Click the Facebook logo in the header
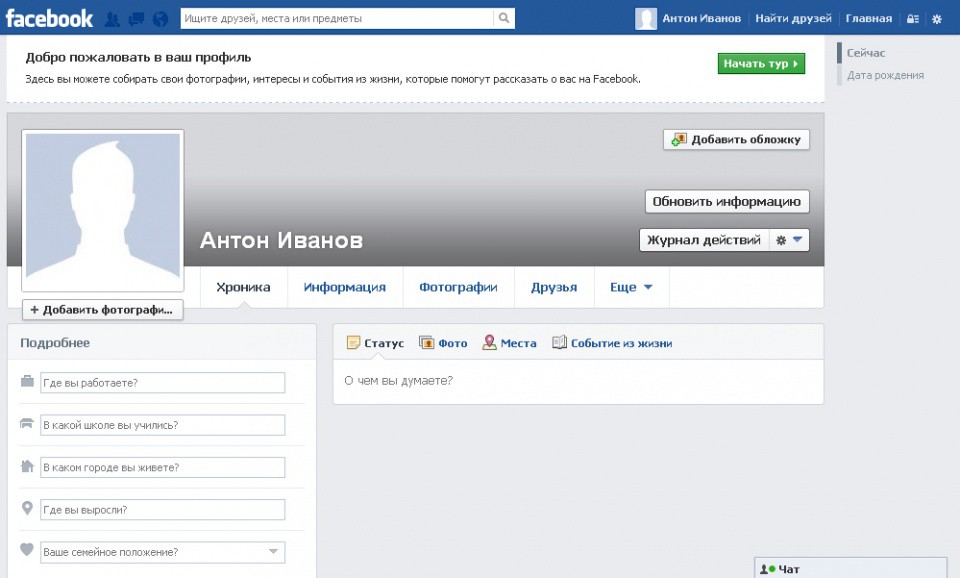This screenshot has width=960, height=578. coord(49,18)
